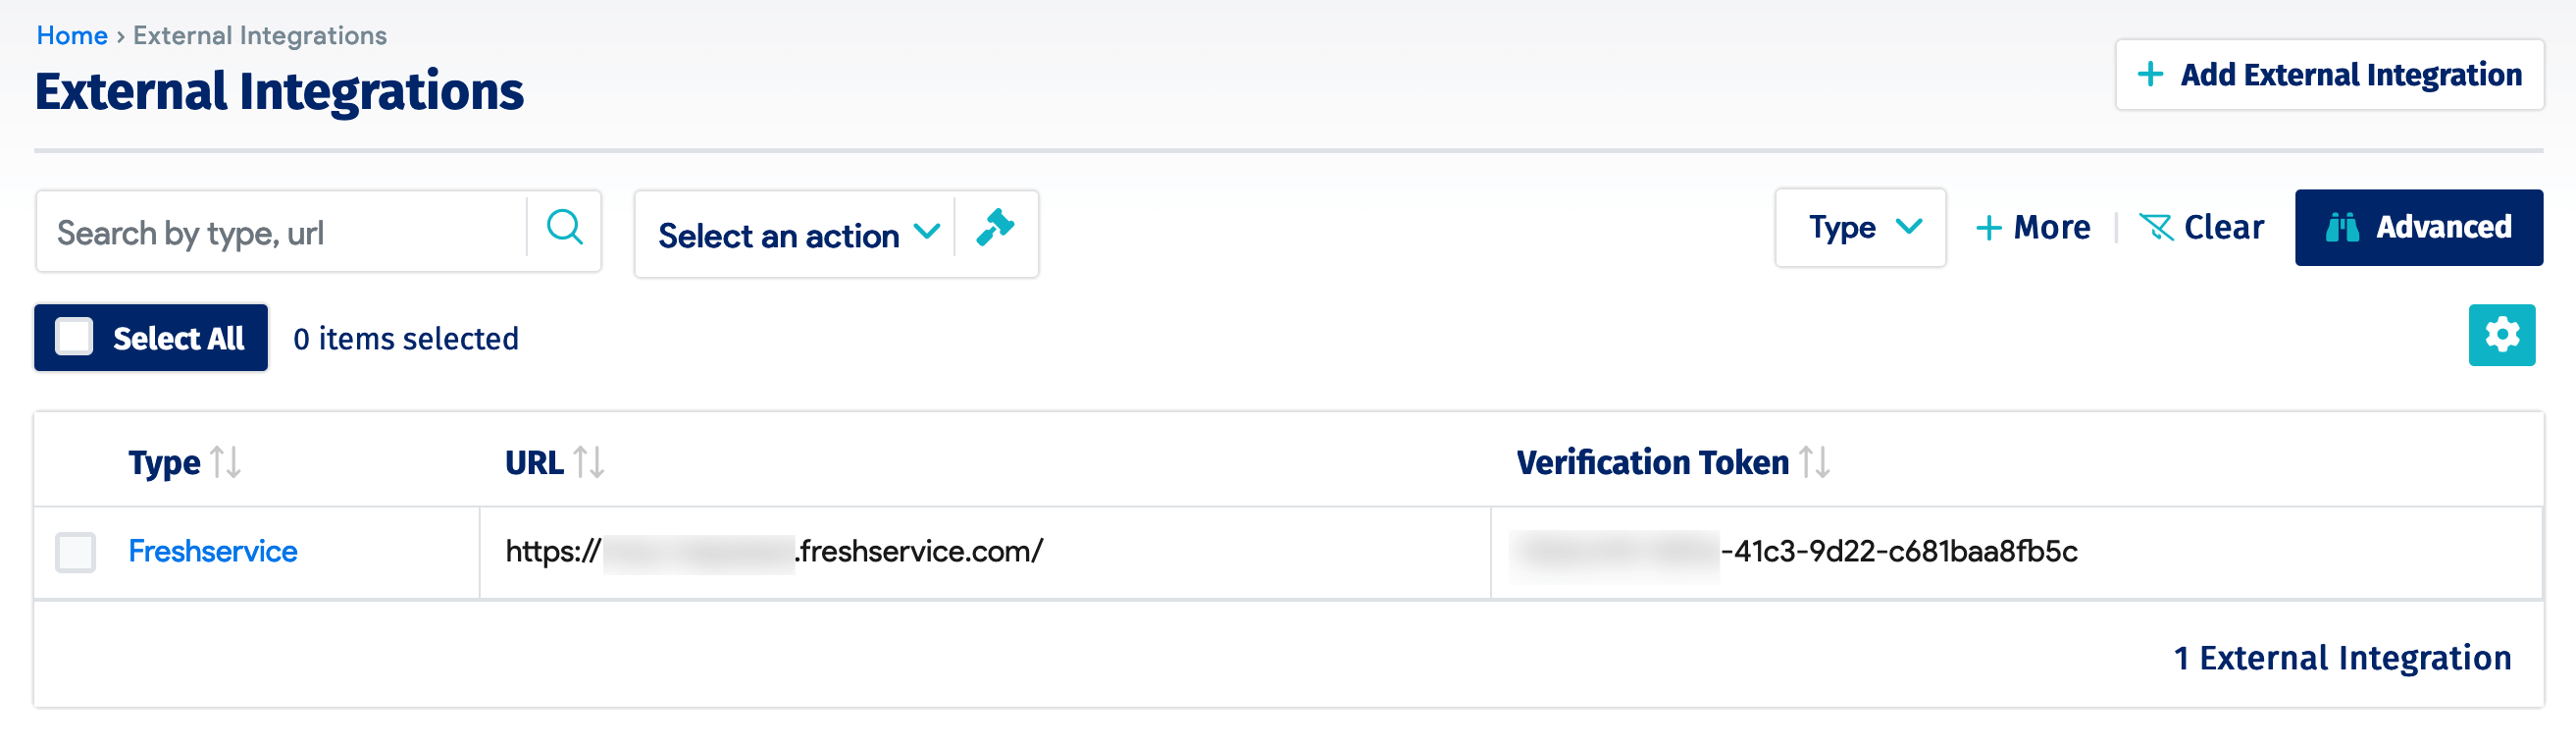Open the Select an action dropdown
Image resolution: width=2576 pixels, height=746 pixels.
click(x=797, y=234)
